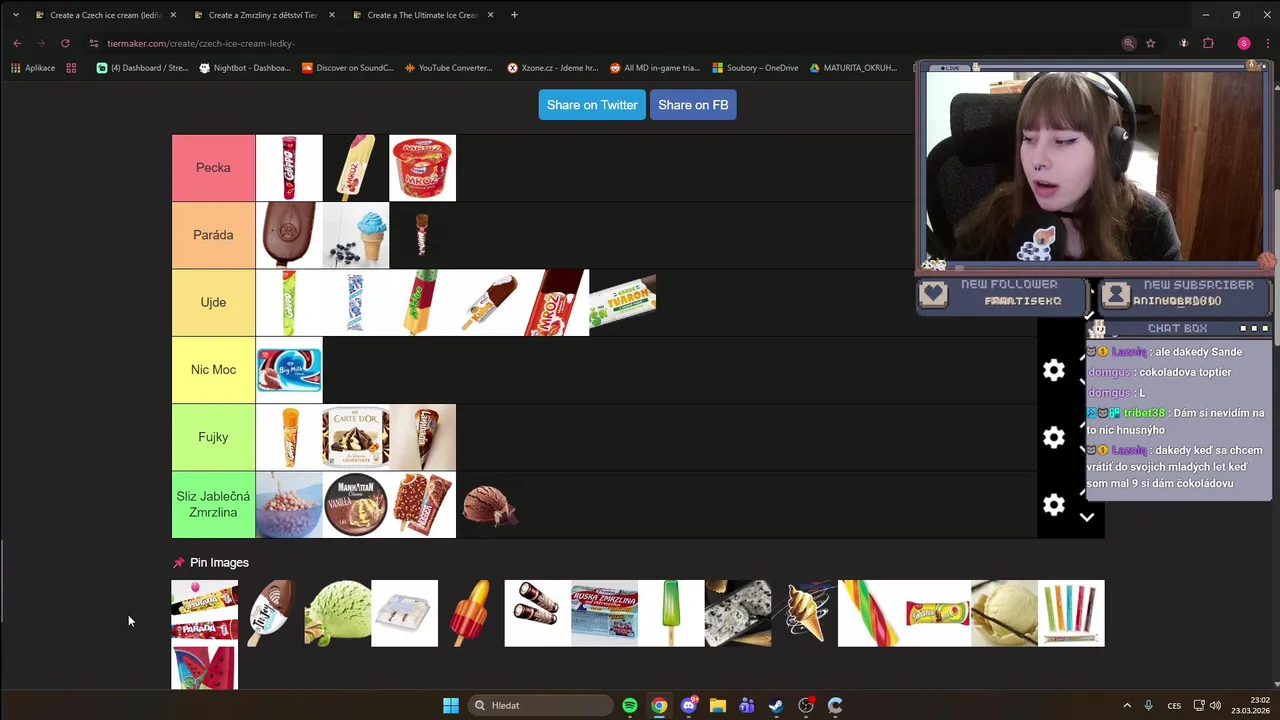Image resolution: width=1280 pixels, height=720 pixels.
Task: Open the MATURITA_OKRUH bookmark
Action: 853,68
